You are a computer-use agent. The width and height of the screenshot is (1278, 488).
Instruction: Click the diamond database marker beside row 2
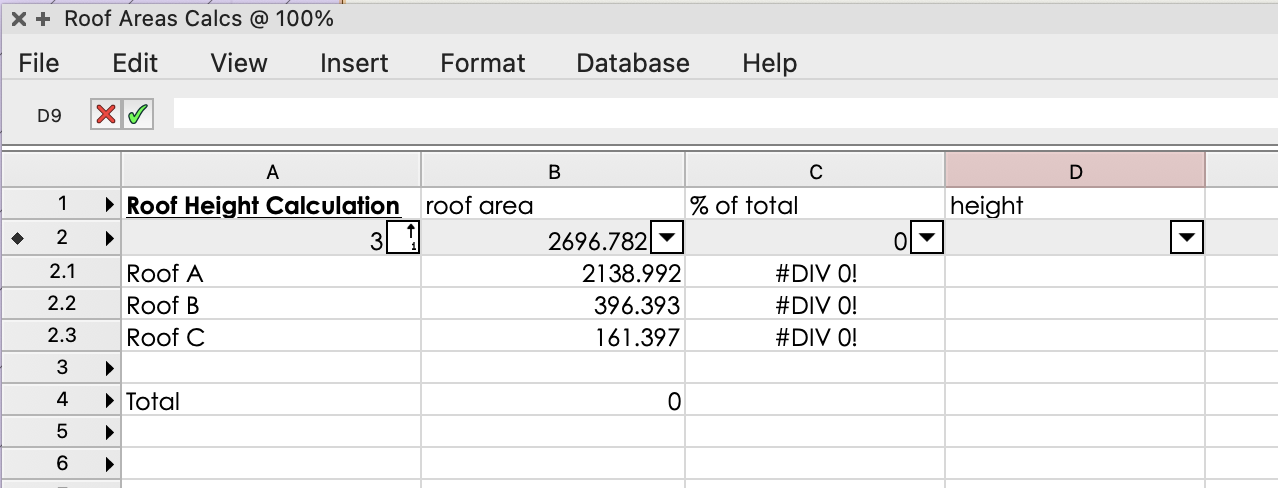tap(17, 238)
